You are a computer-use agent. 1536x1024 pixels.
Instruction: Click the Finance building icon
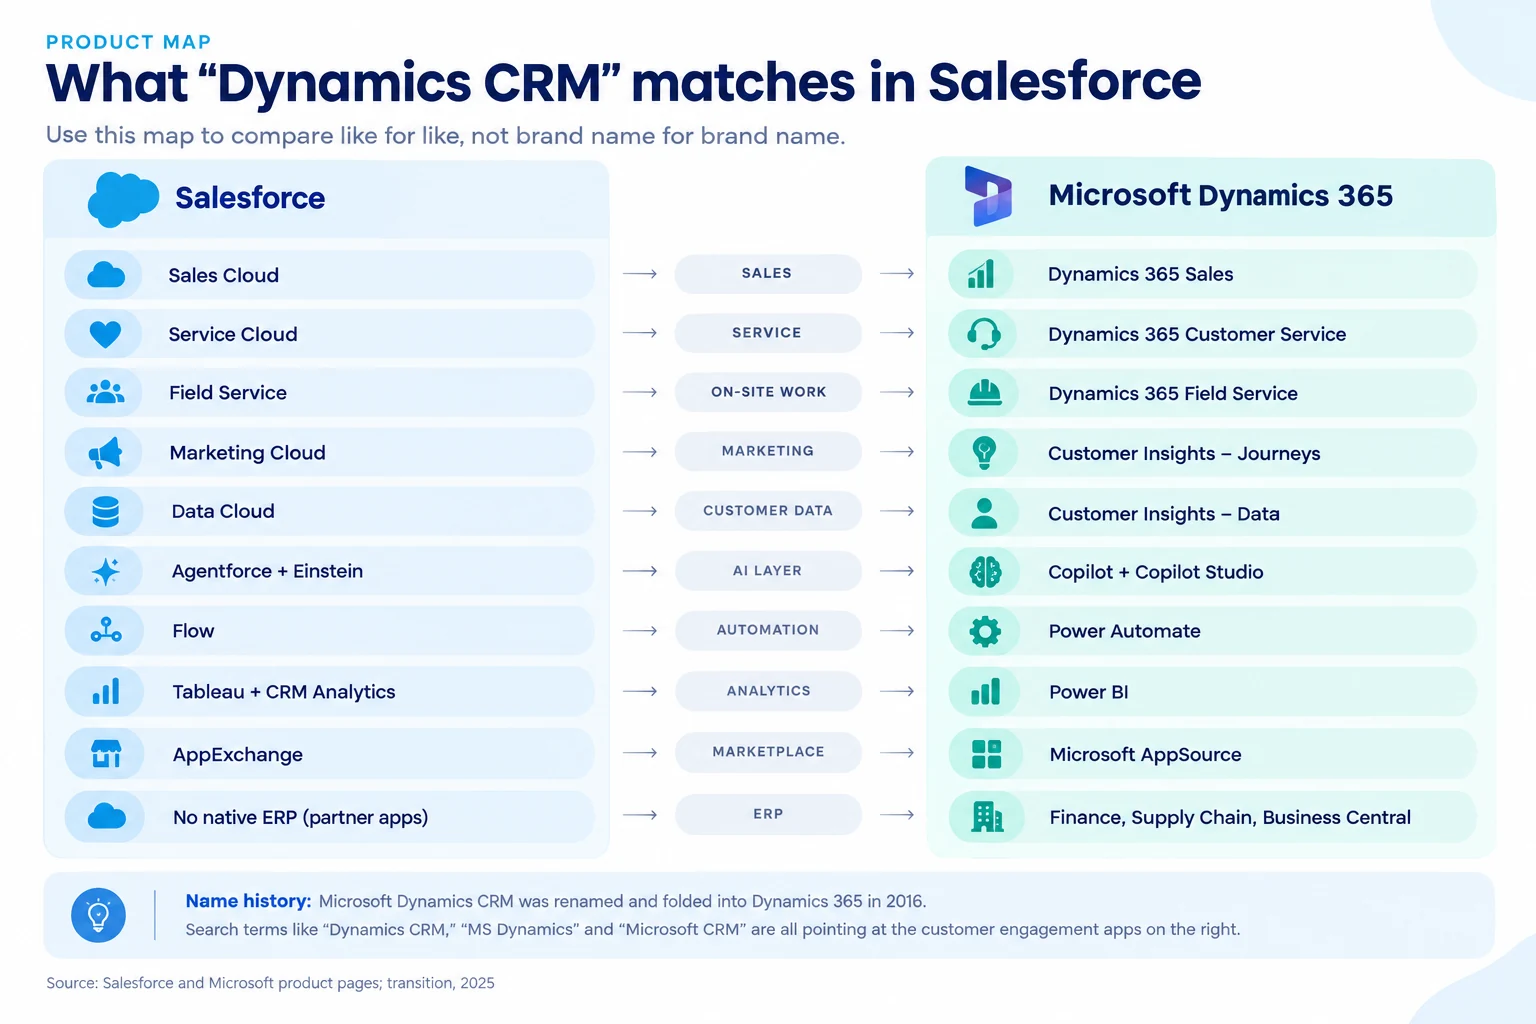tap(987, 817)
